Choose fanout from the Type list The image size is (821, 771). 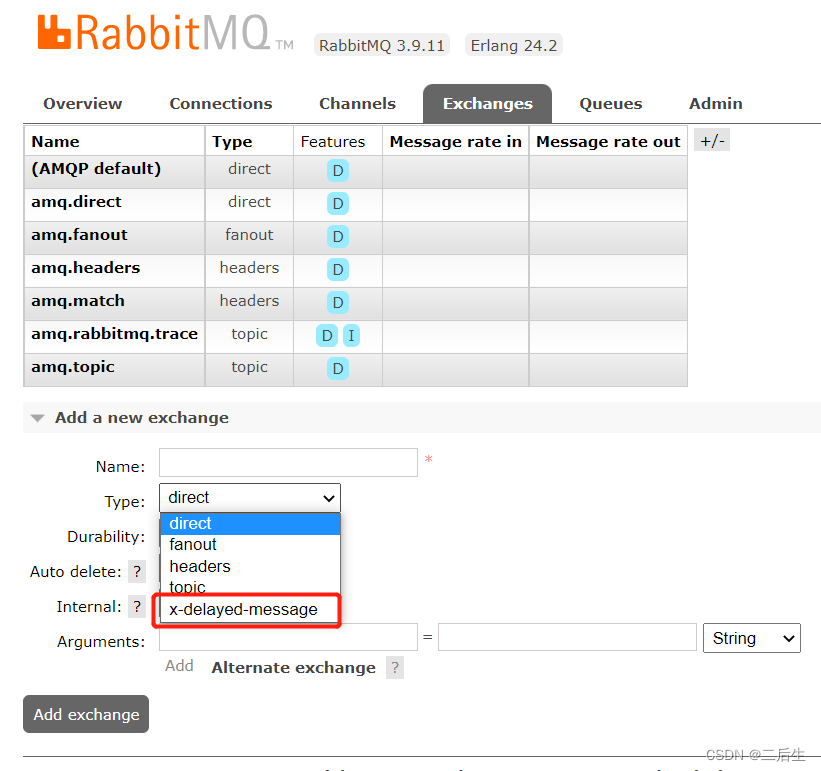(x=250, y=545)
